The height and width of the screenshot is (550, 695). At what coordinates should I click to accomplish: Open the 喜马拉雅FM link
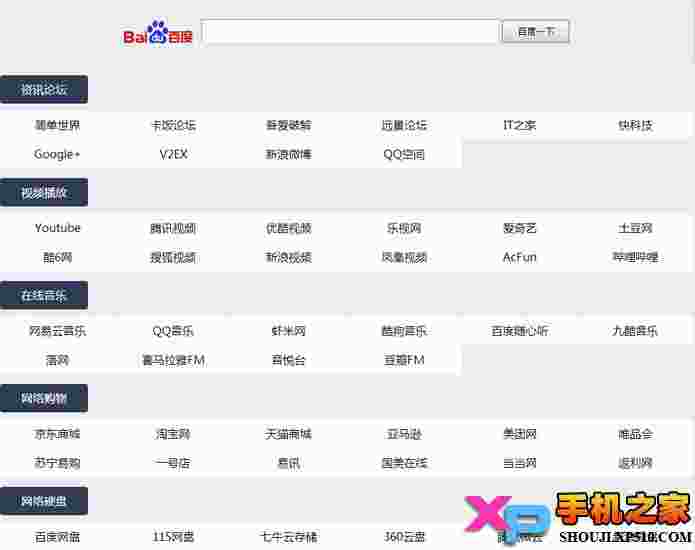tap(173, 360)
